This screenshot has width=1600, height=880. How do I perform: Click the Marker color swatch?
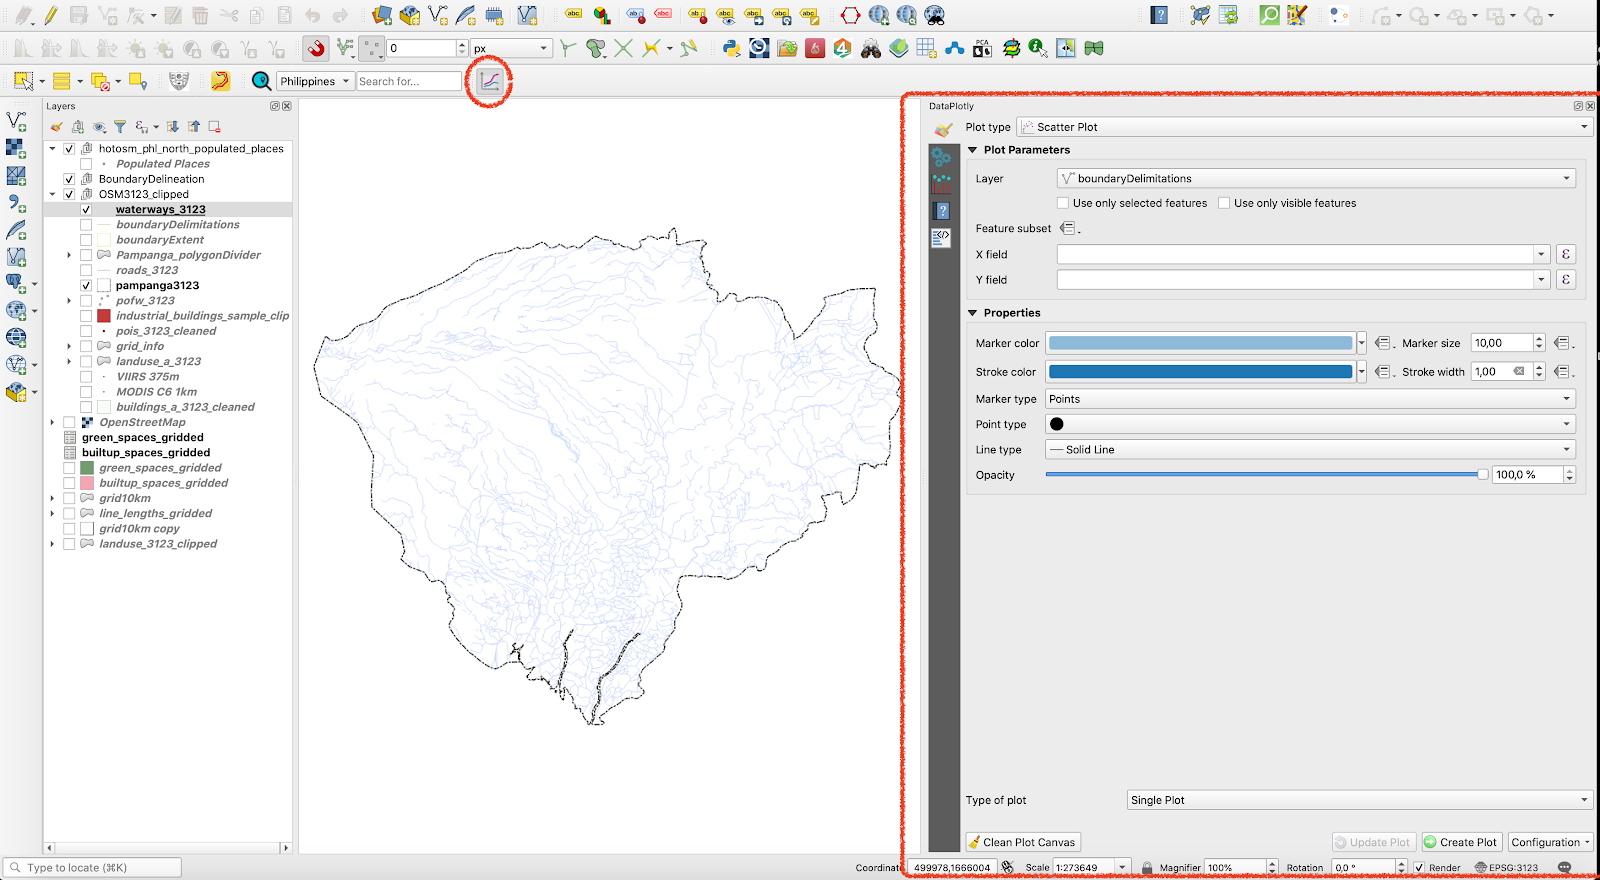(x=1200, y=343)
